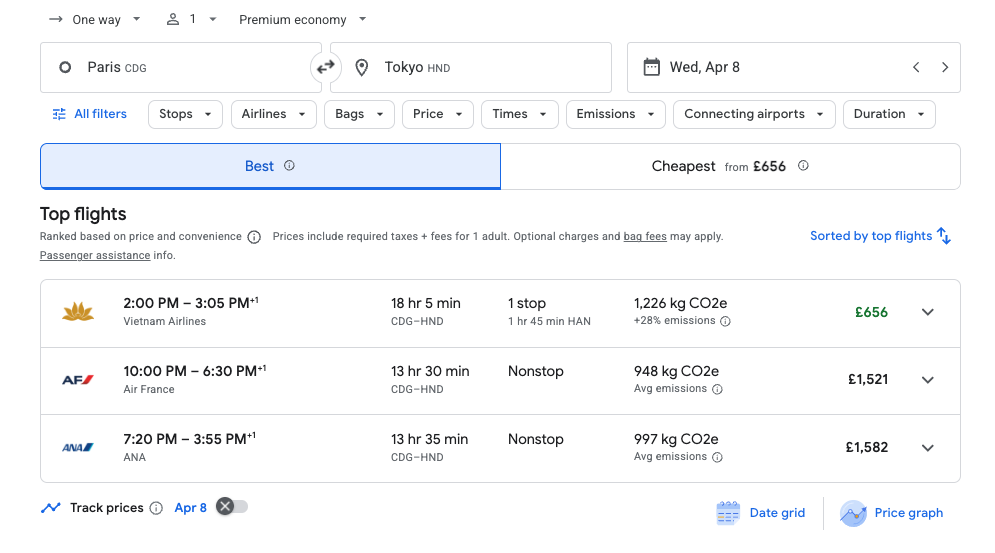The width and height of the screenshot is (995, 553).
Task: Open the Date grid view
Action: (761, 513)
